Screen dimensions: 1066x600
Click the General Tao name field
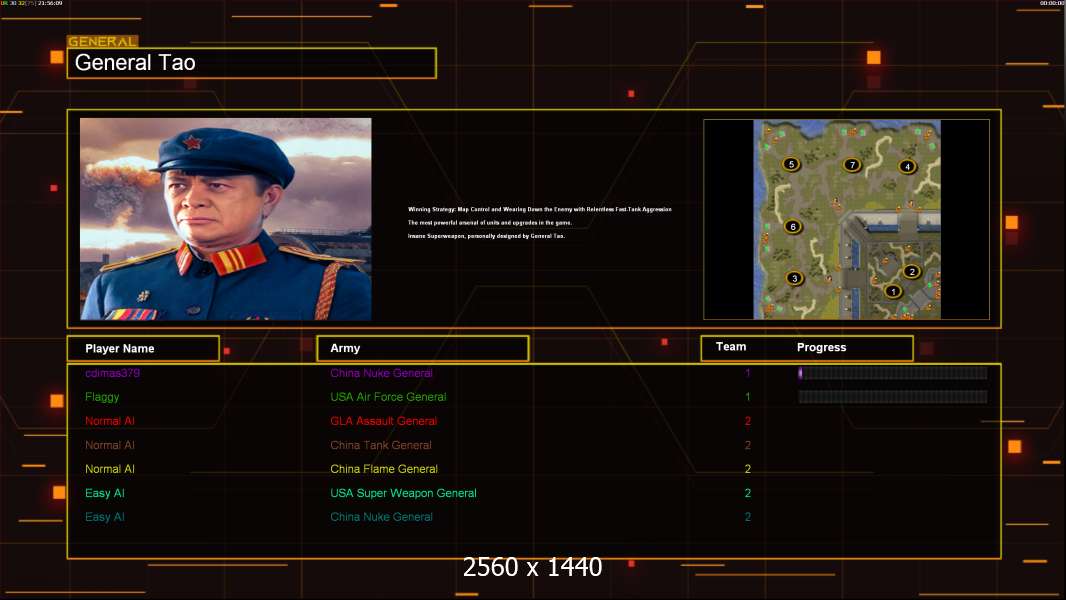251,63
